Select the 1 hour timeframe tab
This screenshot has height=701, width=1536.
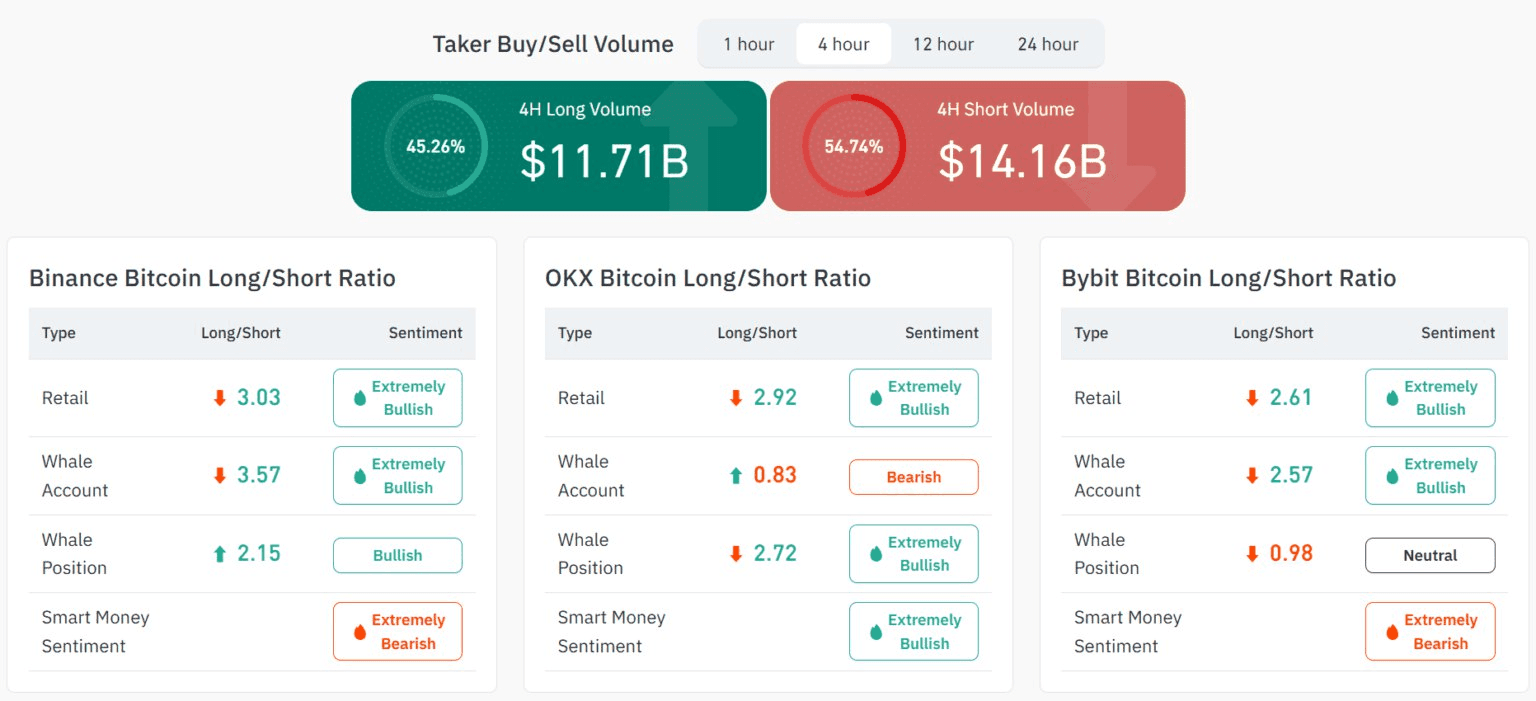point(749,44)
